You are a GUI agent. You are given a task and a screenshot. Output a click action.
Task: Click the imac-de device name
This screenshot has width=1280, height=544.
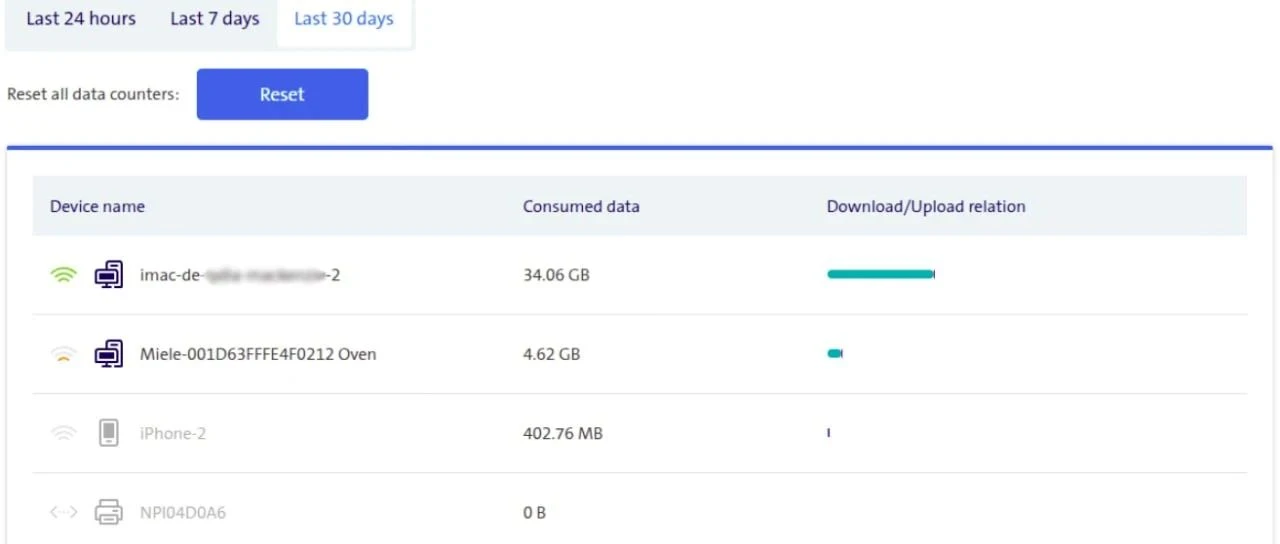240,275
